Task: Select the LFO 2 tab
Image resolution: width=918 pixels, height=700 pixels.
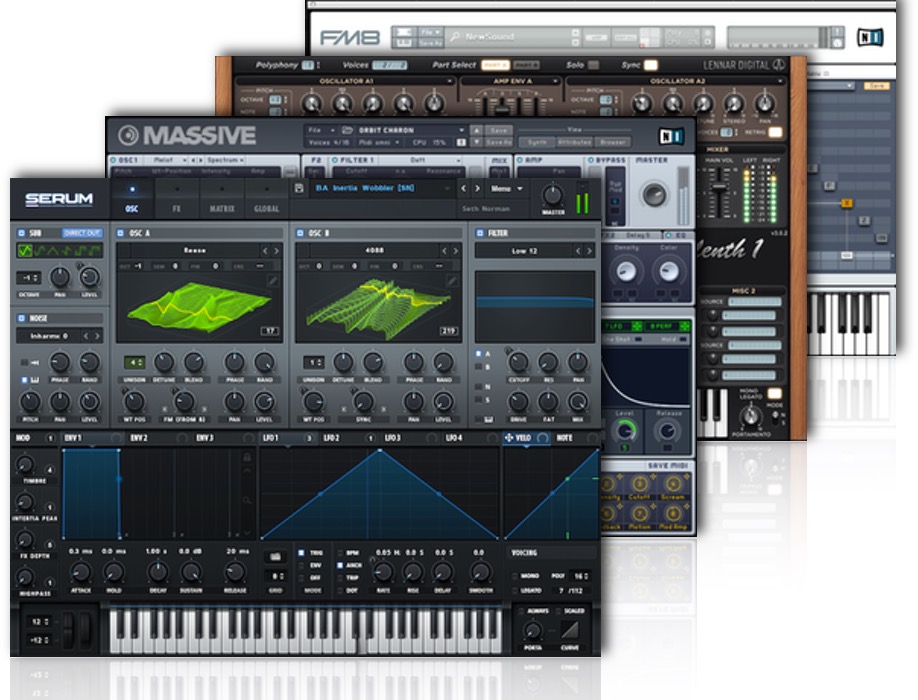Action: (x=333, y=438)
